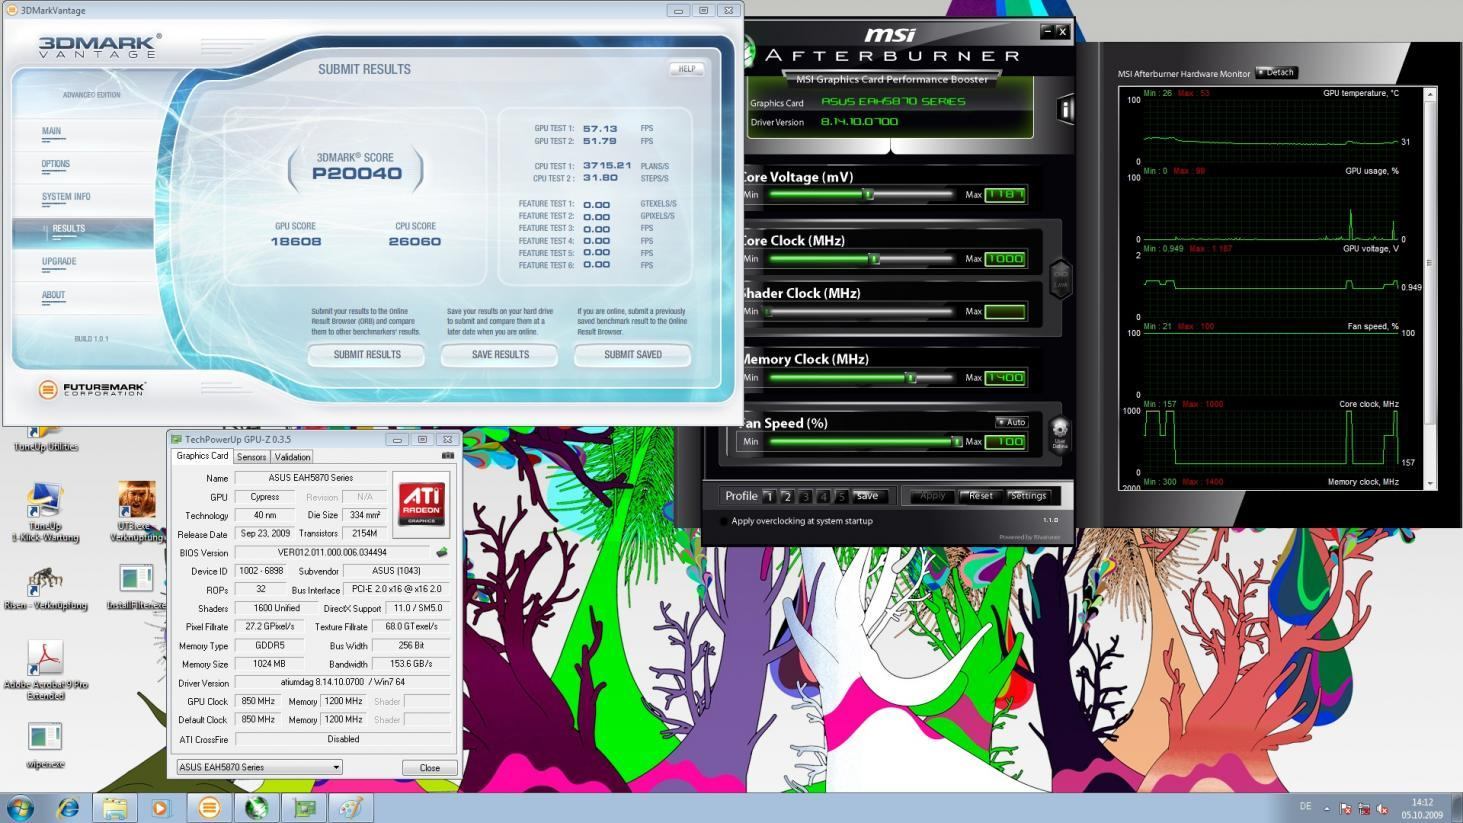Open Windows Explorer folder in taskbar
Screen dimensions: 1463x823
(x=115, y=807)
